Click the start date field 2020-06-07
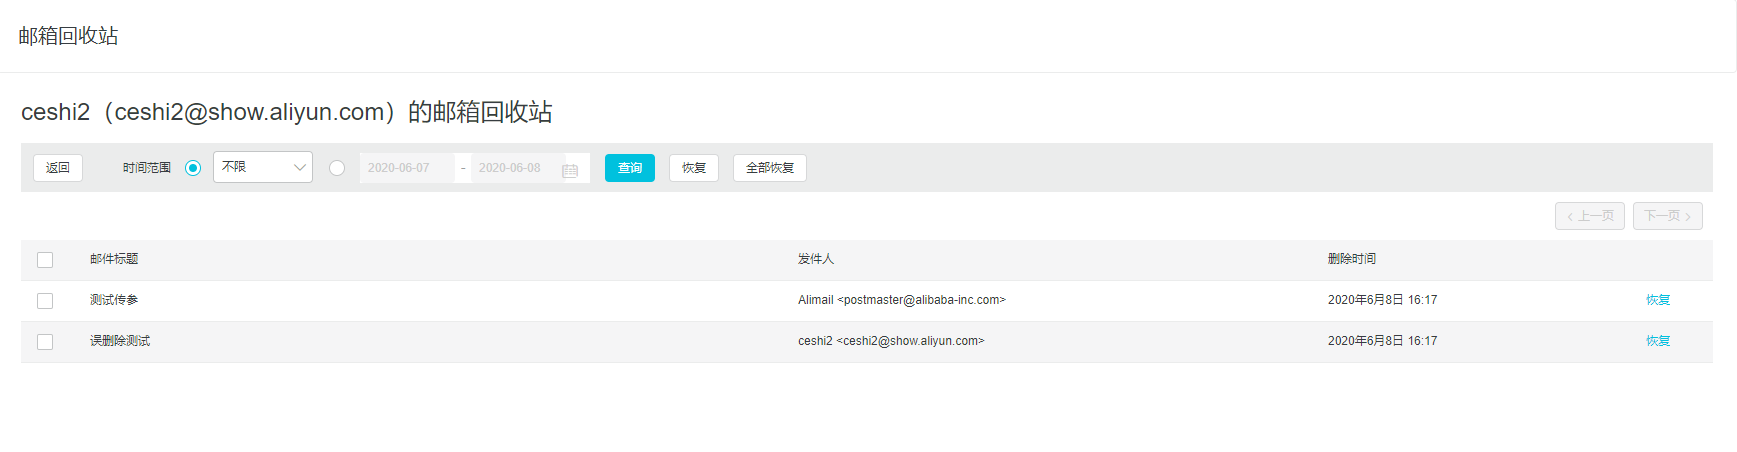1737x452 pixels. click(406, 168)
